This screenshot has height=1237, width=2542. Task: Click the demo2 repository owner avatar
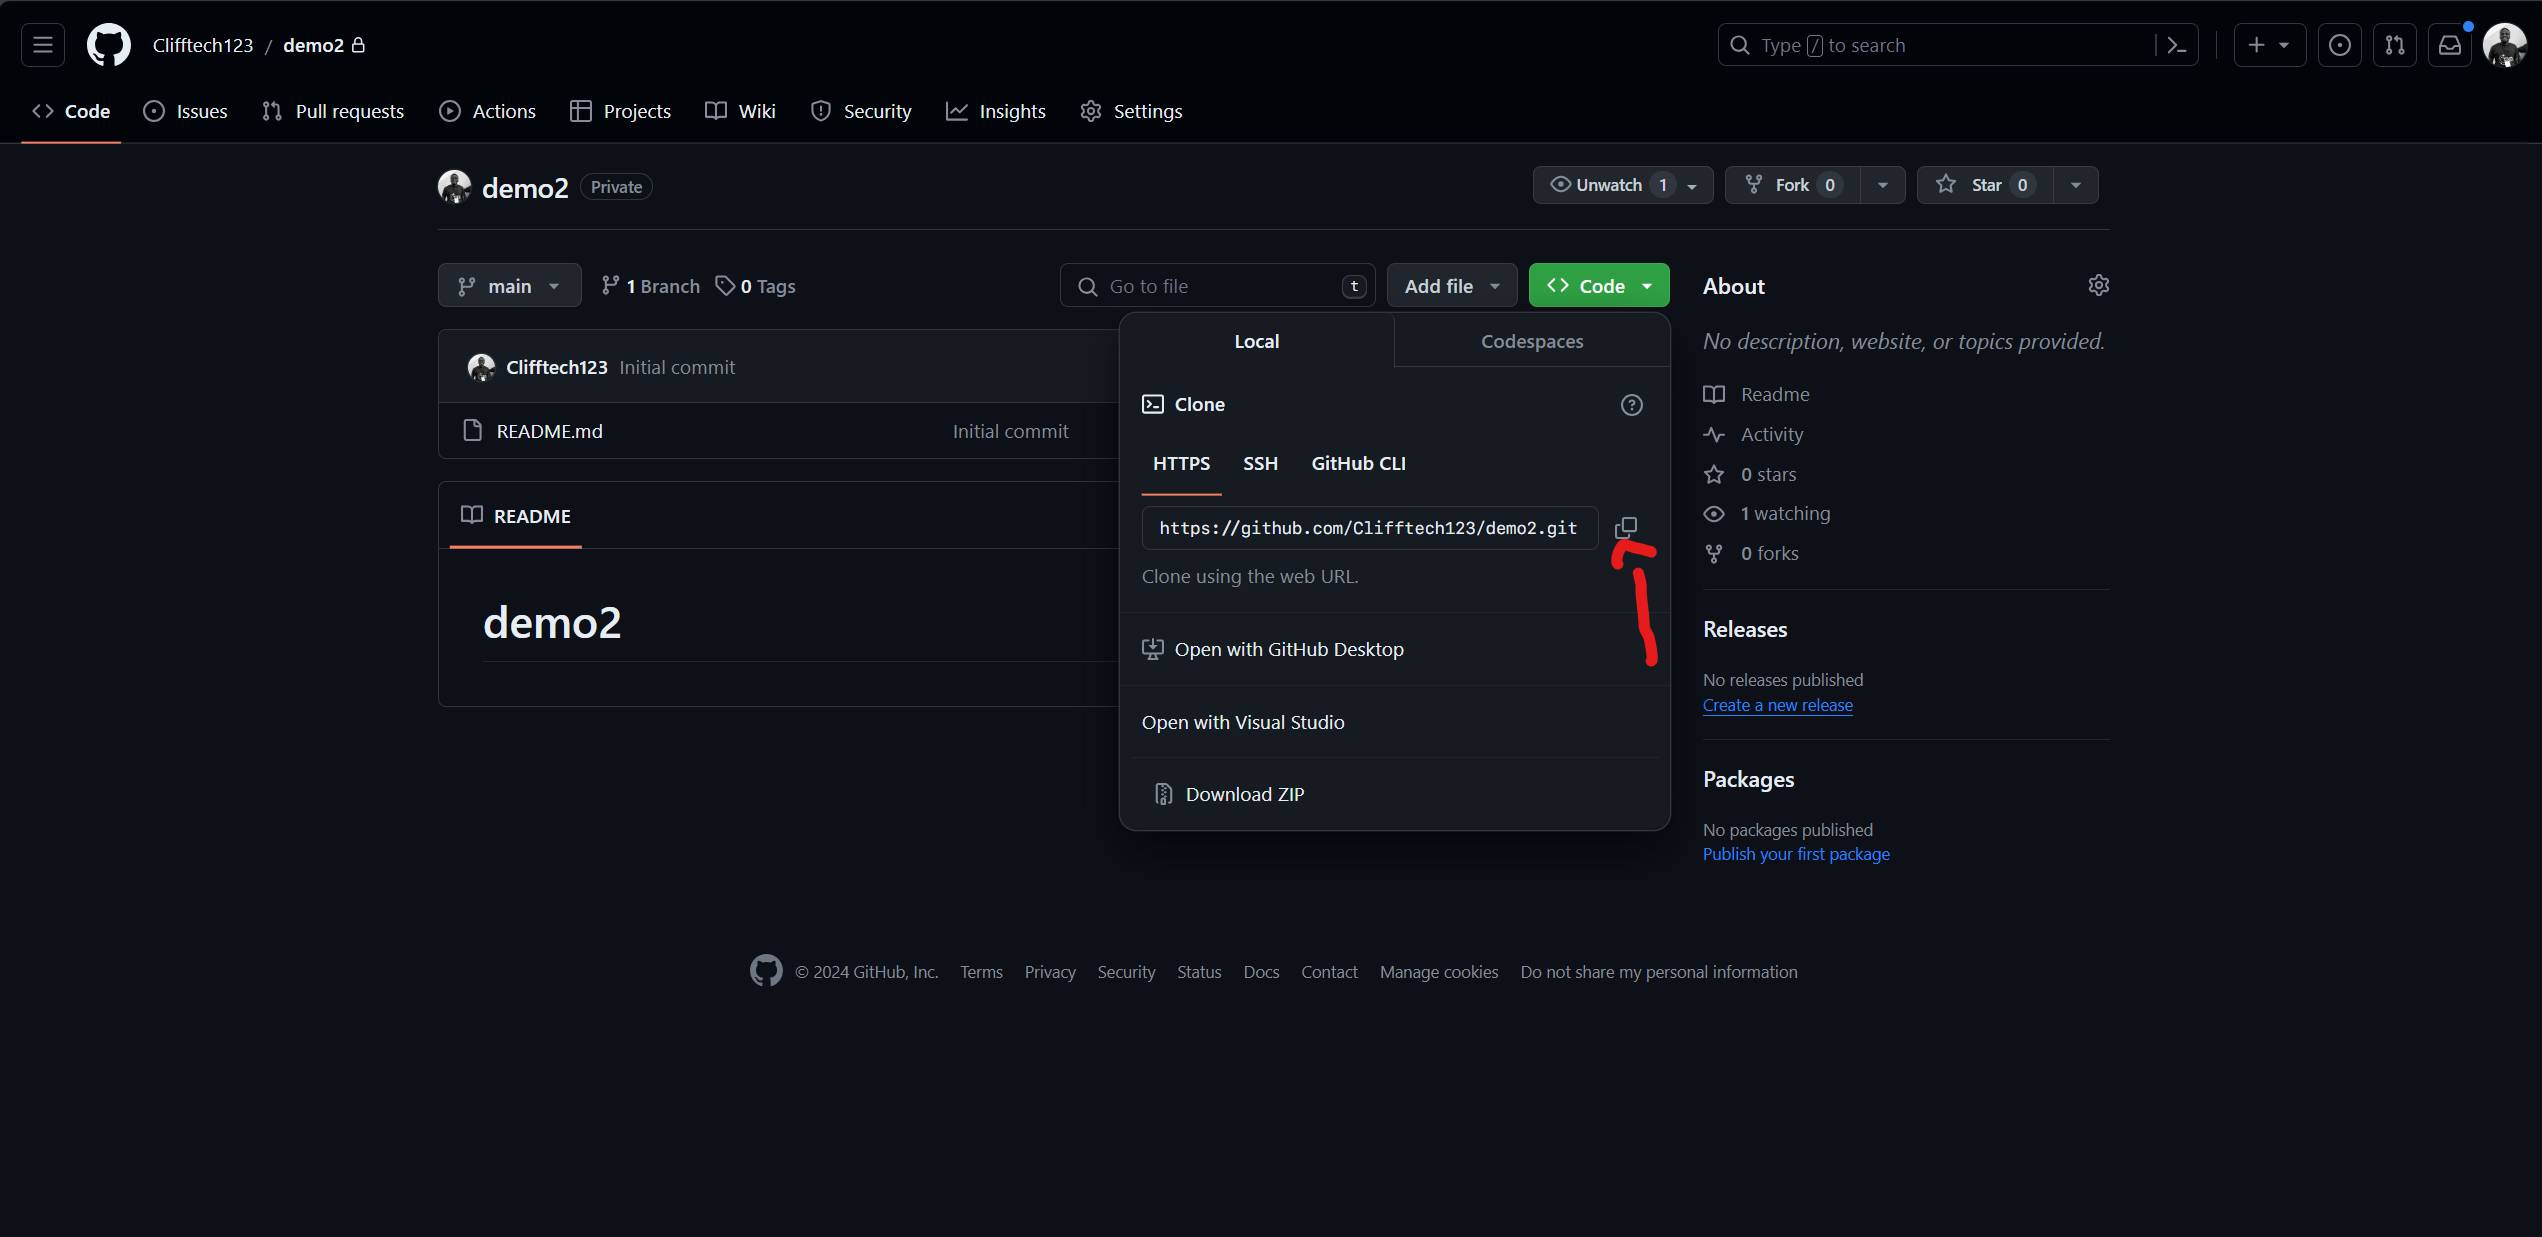coord(454,186)
